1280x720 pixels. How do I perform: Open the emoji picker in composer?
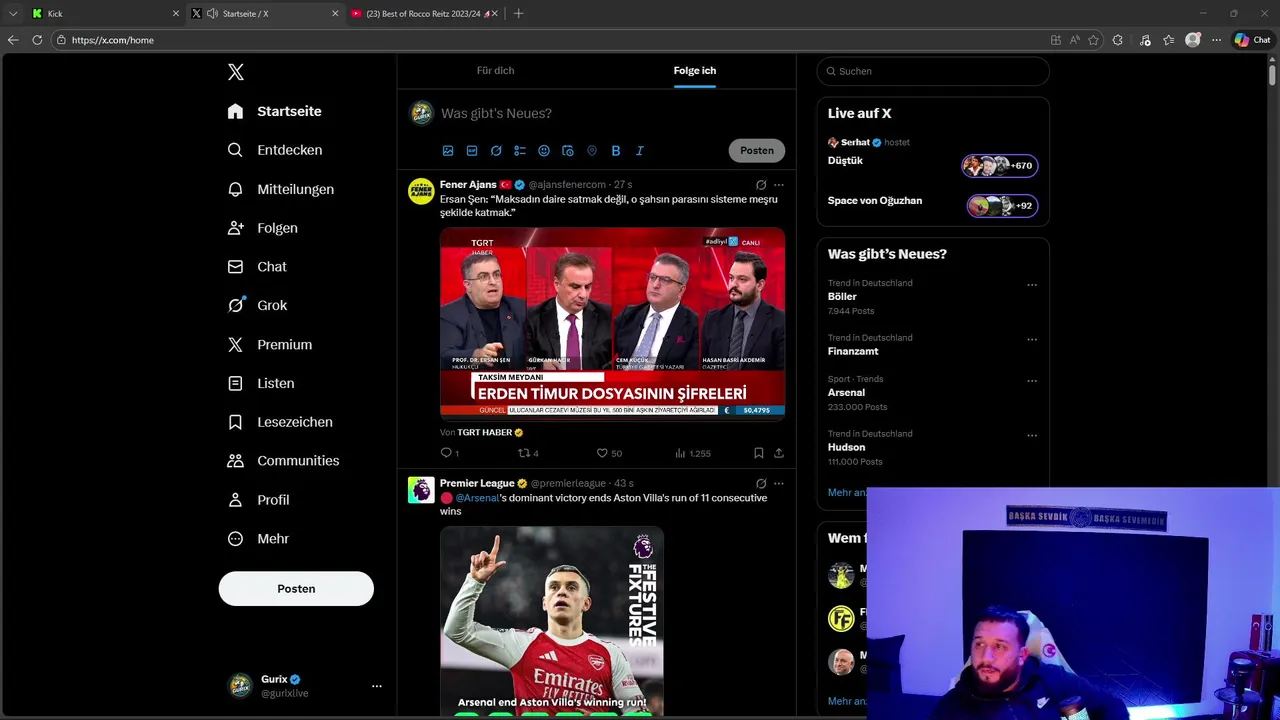(x=544, y=151)
